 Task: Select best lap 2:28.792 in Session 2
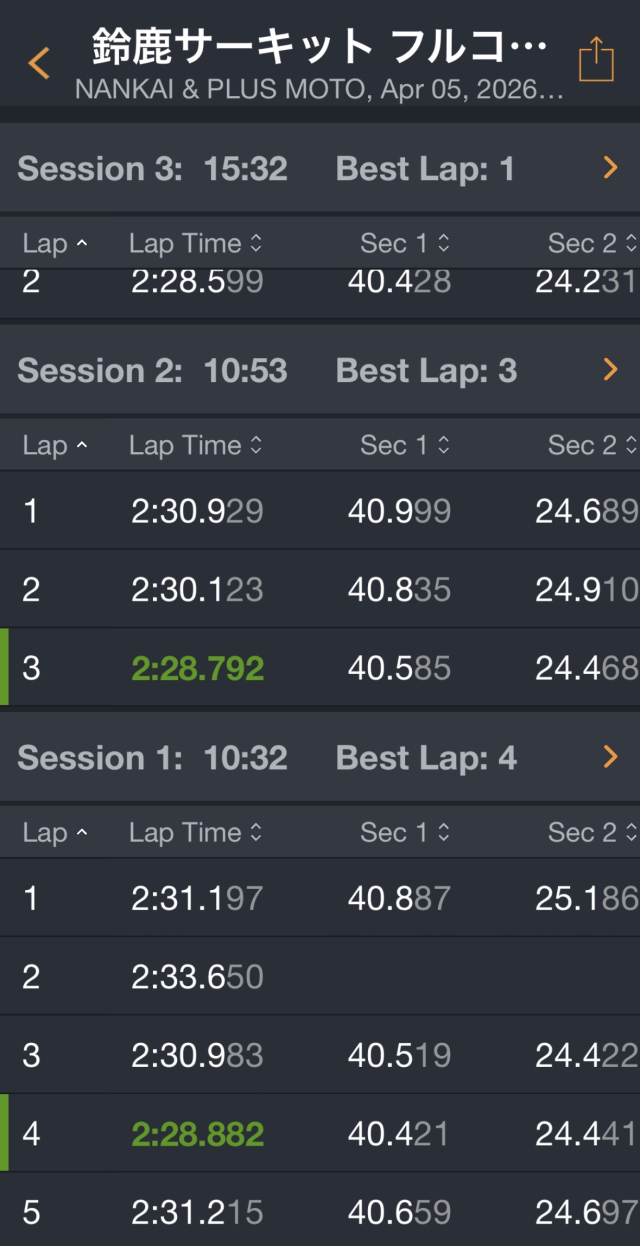[198, 668]
